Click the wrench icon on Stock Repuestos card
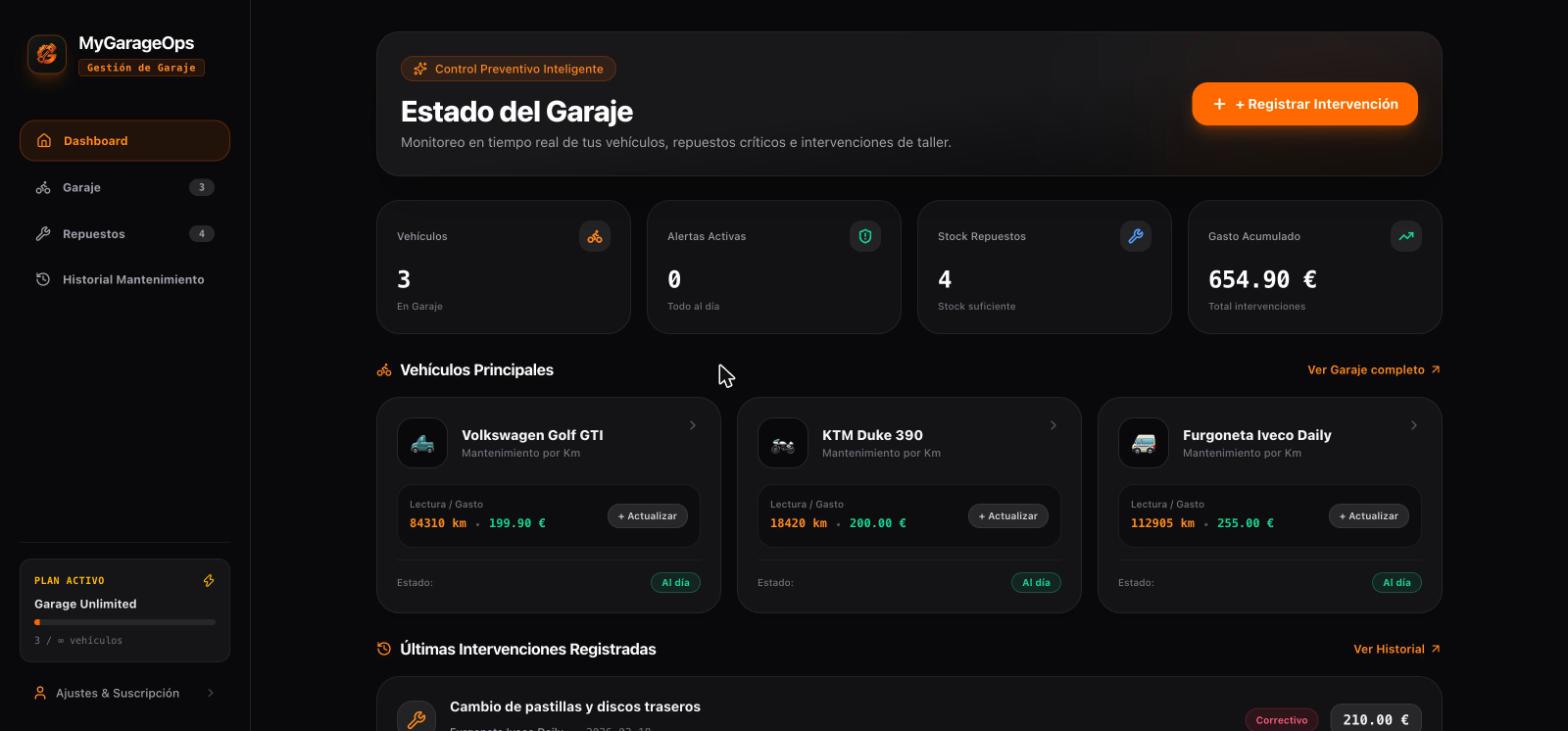Screen dimensions: 1568x731 pos(1136,236)
